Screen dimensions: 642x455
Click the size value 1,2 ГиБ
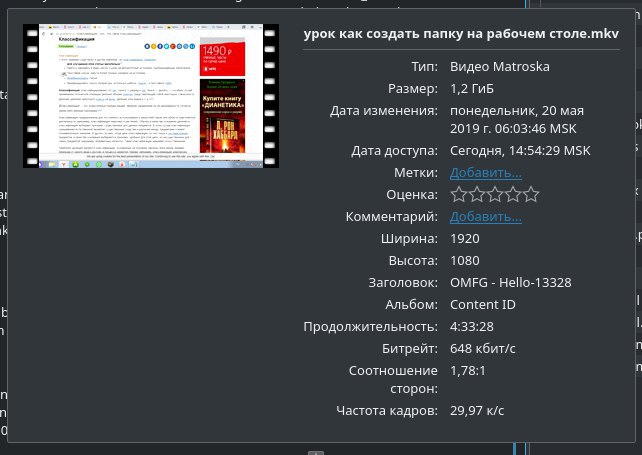click(472, 88)
